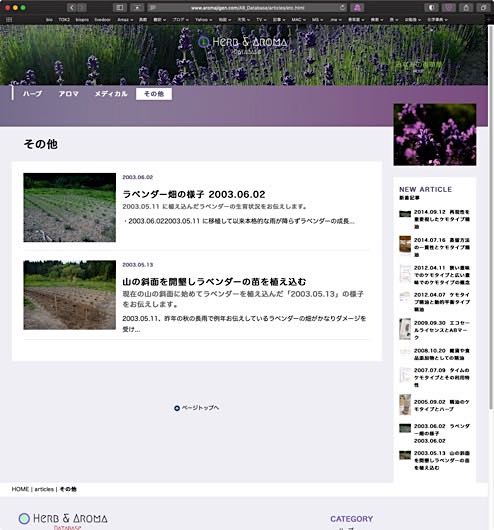Click the thumbnail next to the 2005.09.02 article
Image resolution: width=494 pixels, height=530 pixels.
(x=405, y=405)
